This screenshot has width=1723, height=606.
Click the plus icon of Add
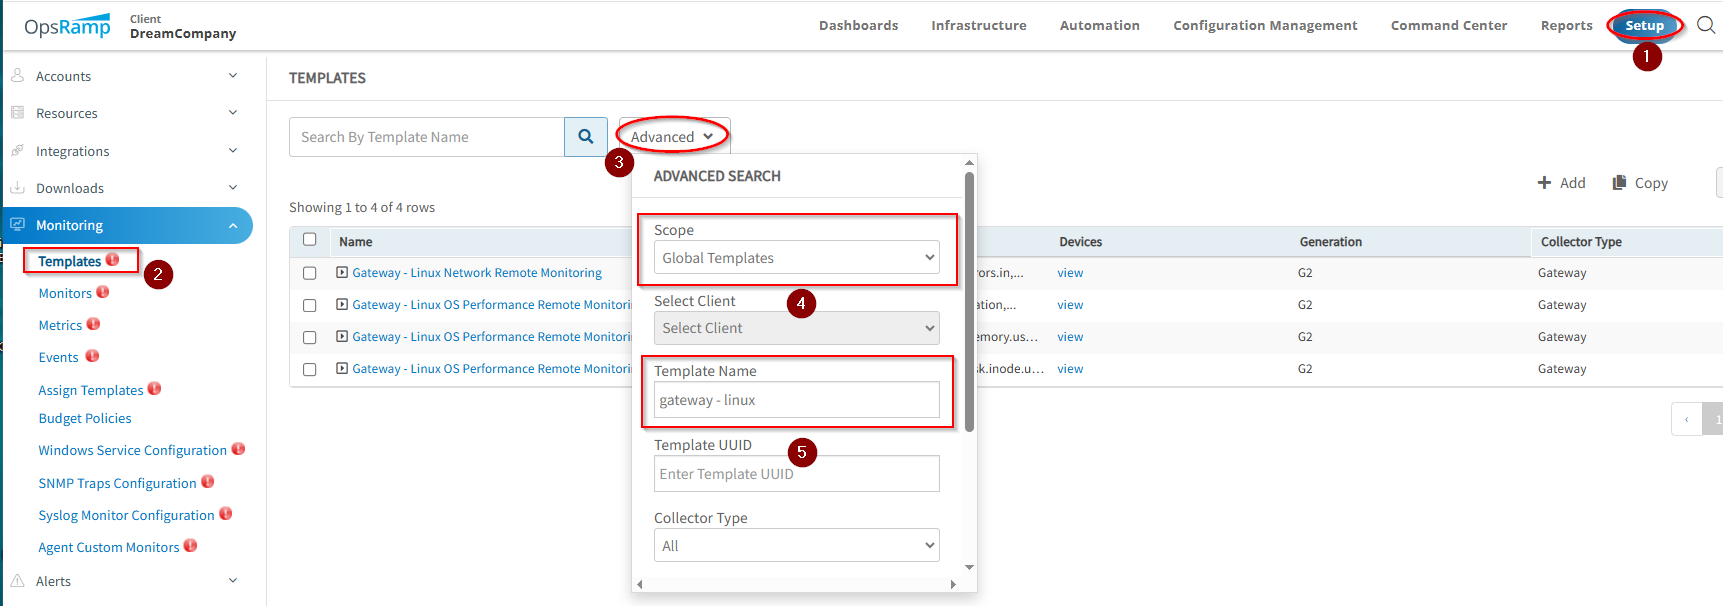click(x=1544, y=182)
